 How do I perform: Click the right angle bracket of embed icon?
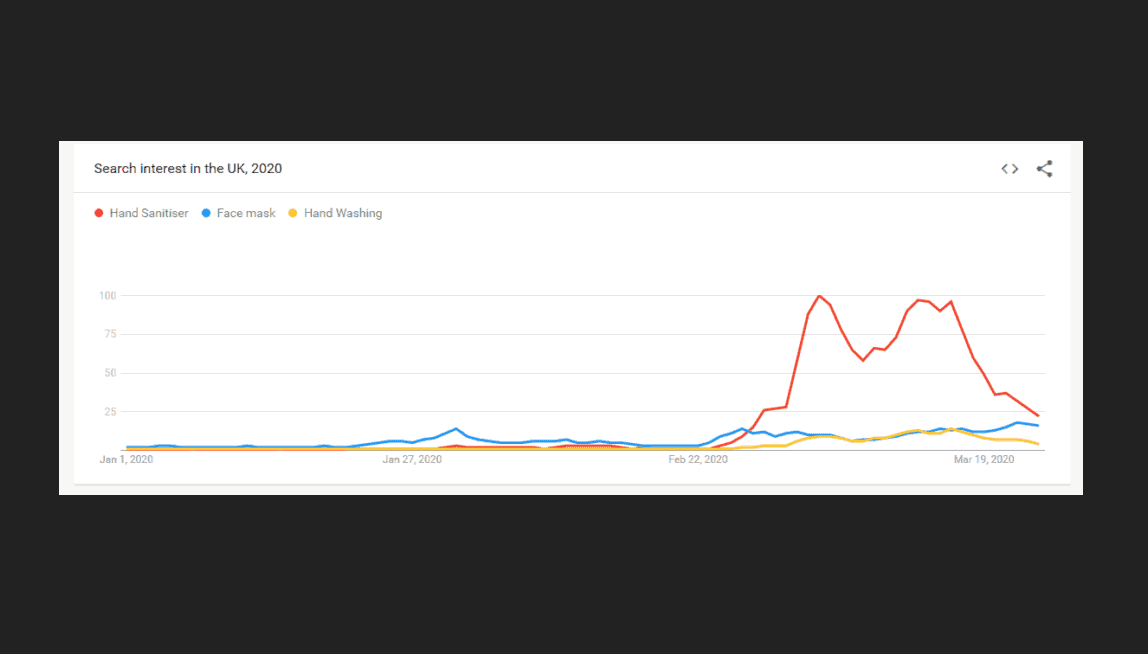click(1014, 169)
